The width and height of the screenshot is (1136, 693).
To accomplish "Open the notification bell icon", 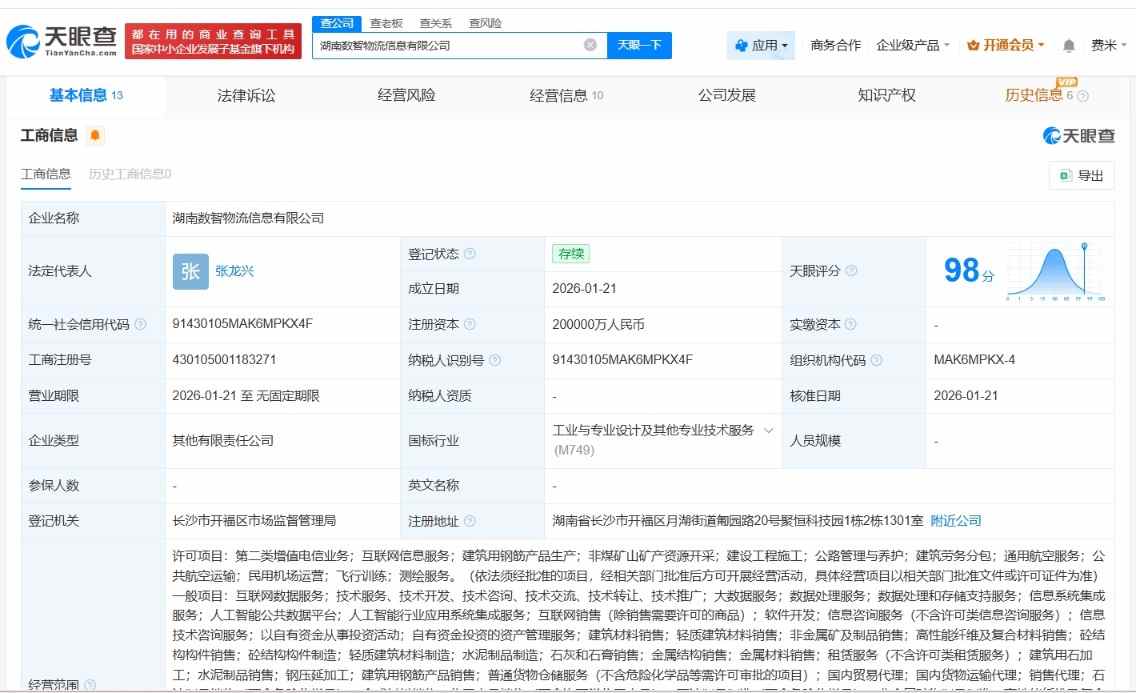I will pos(1068,44).
